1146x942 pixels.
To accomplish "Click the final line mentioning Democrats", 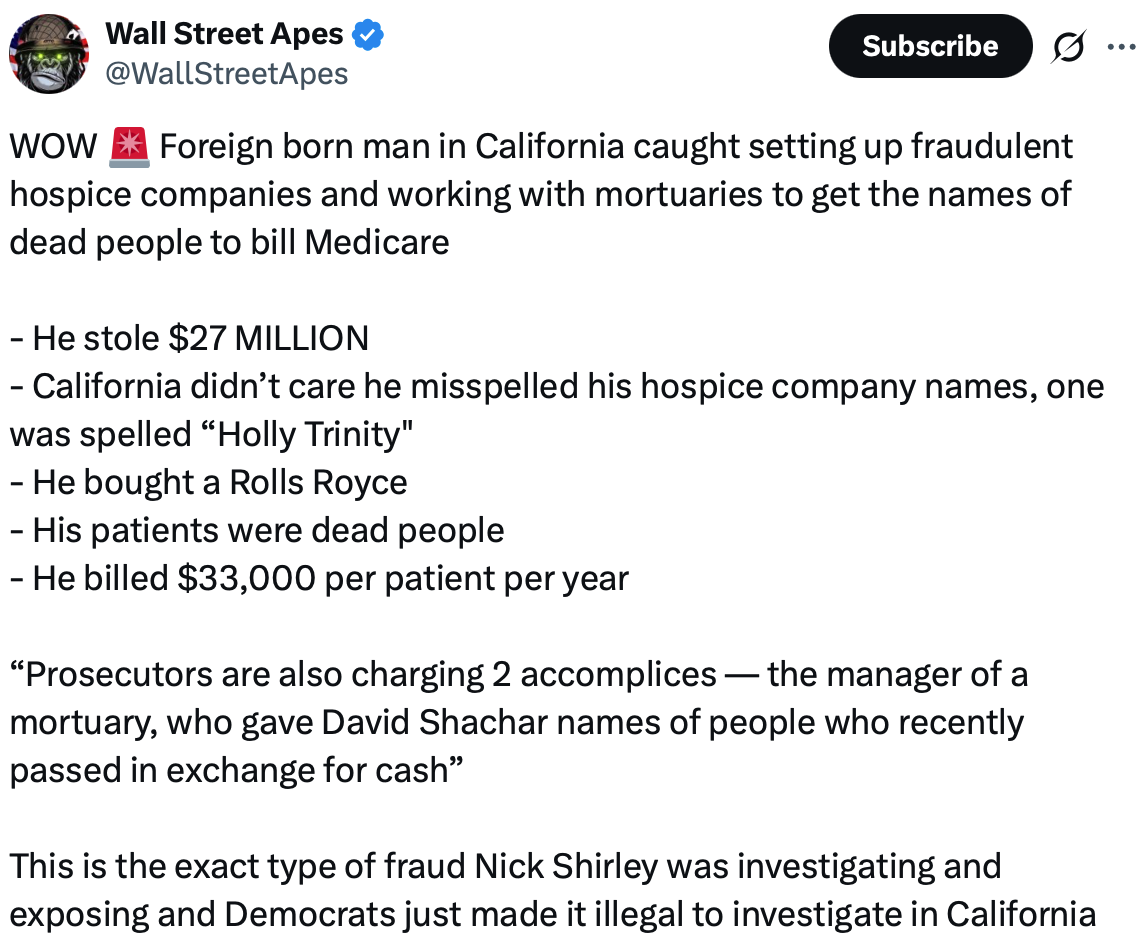I will coord(553,914).
